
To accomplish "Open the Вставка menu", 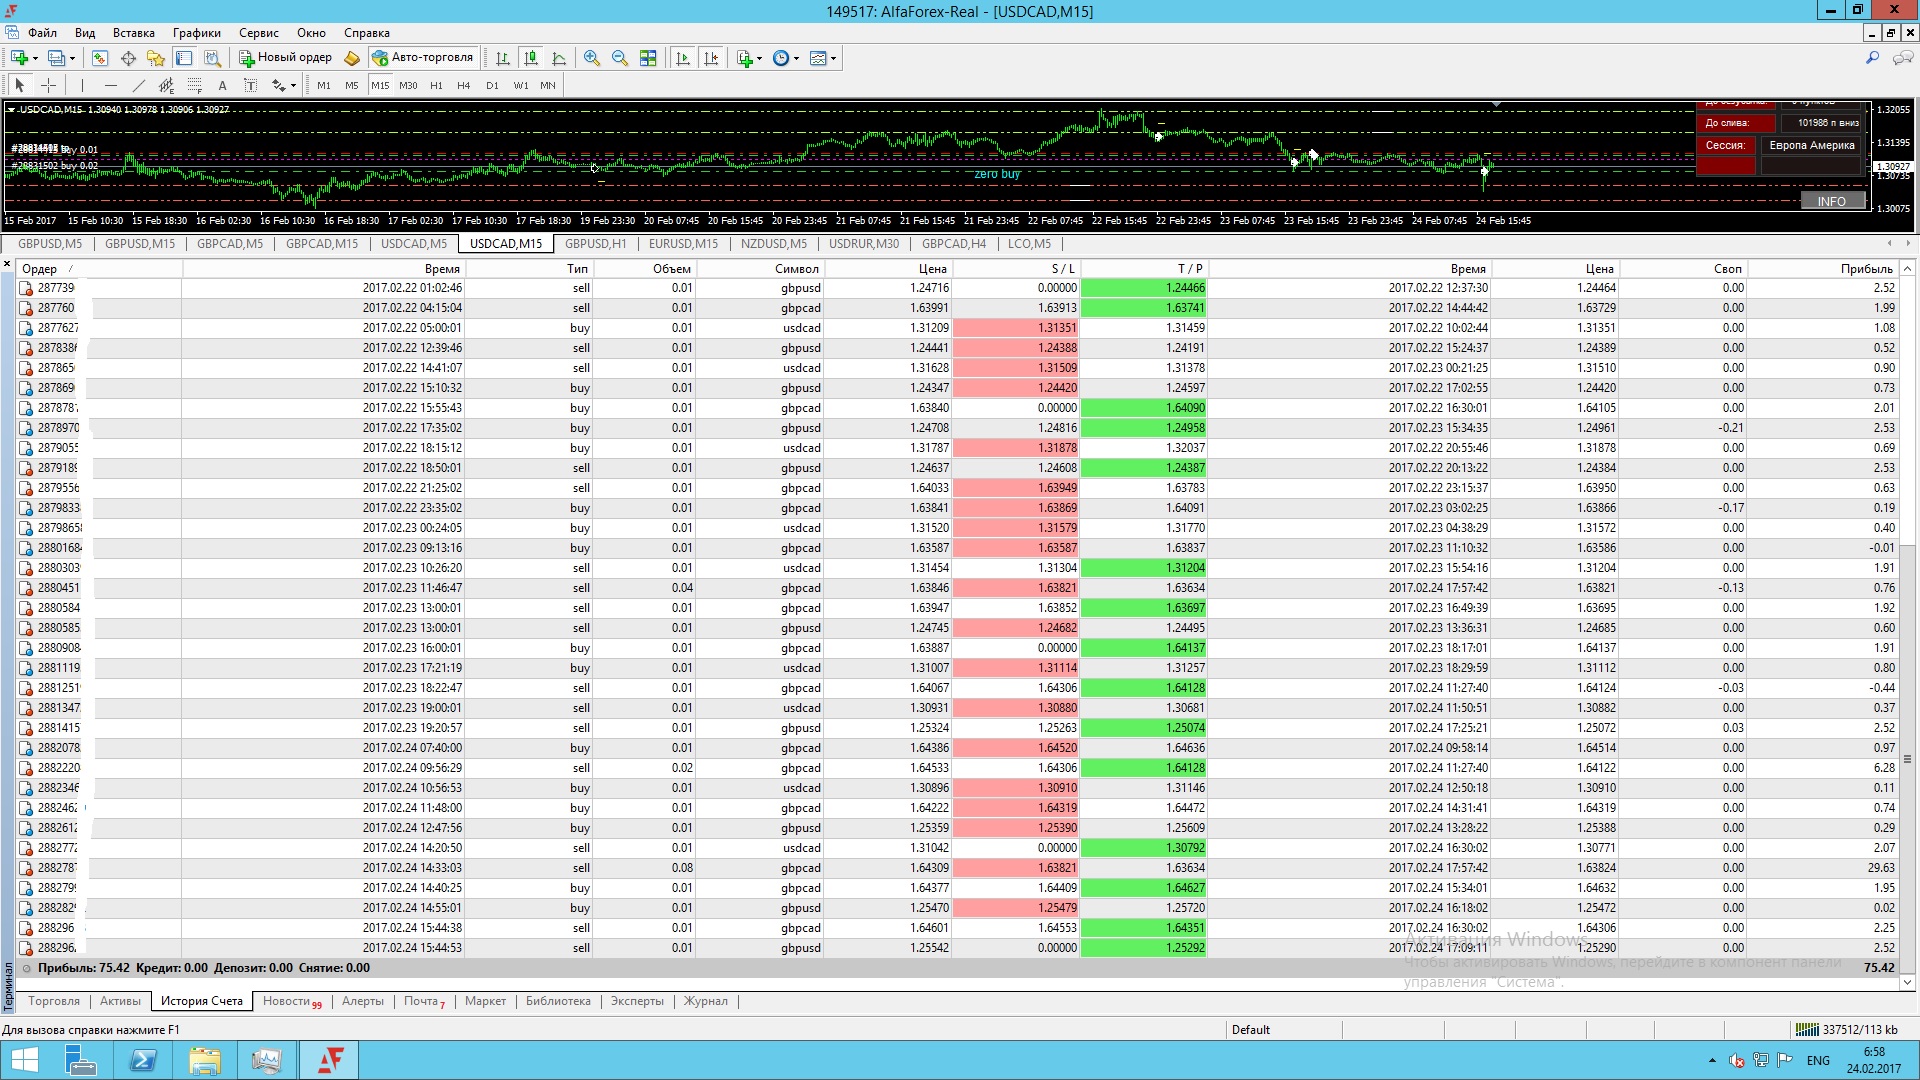I will tap(134, 33).
